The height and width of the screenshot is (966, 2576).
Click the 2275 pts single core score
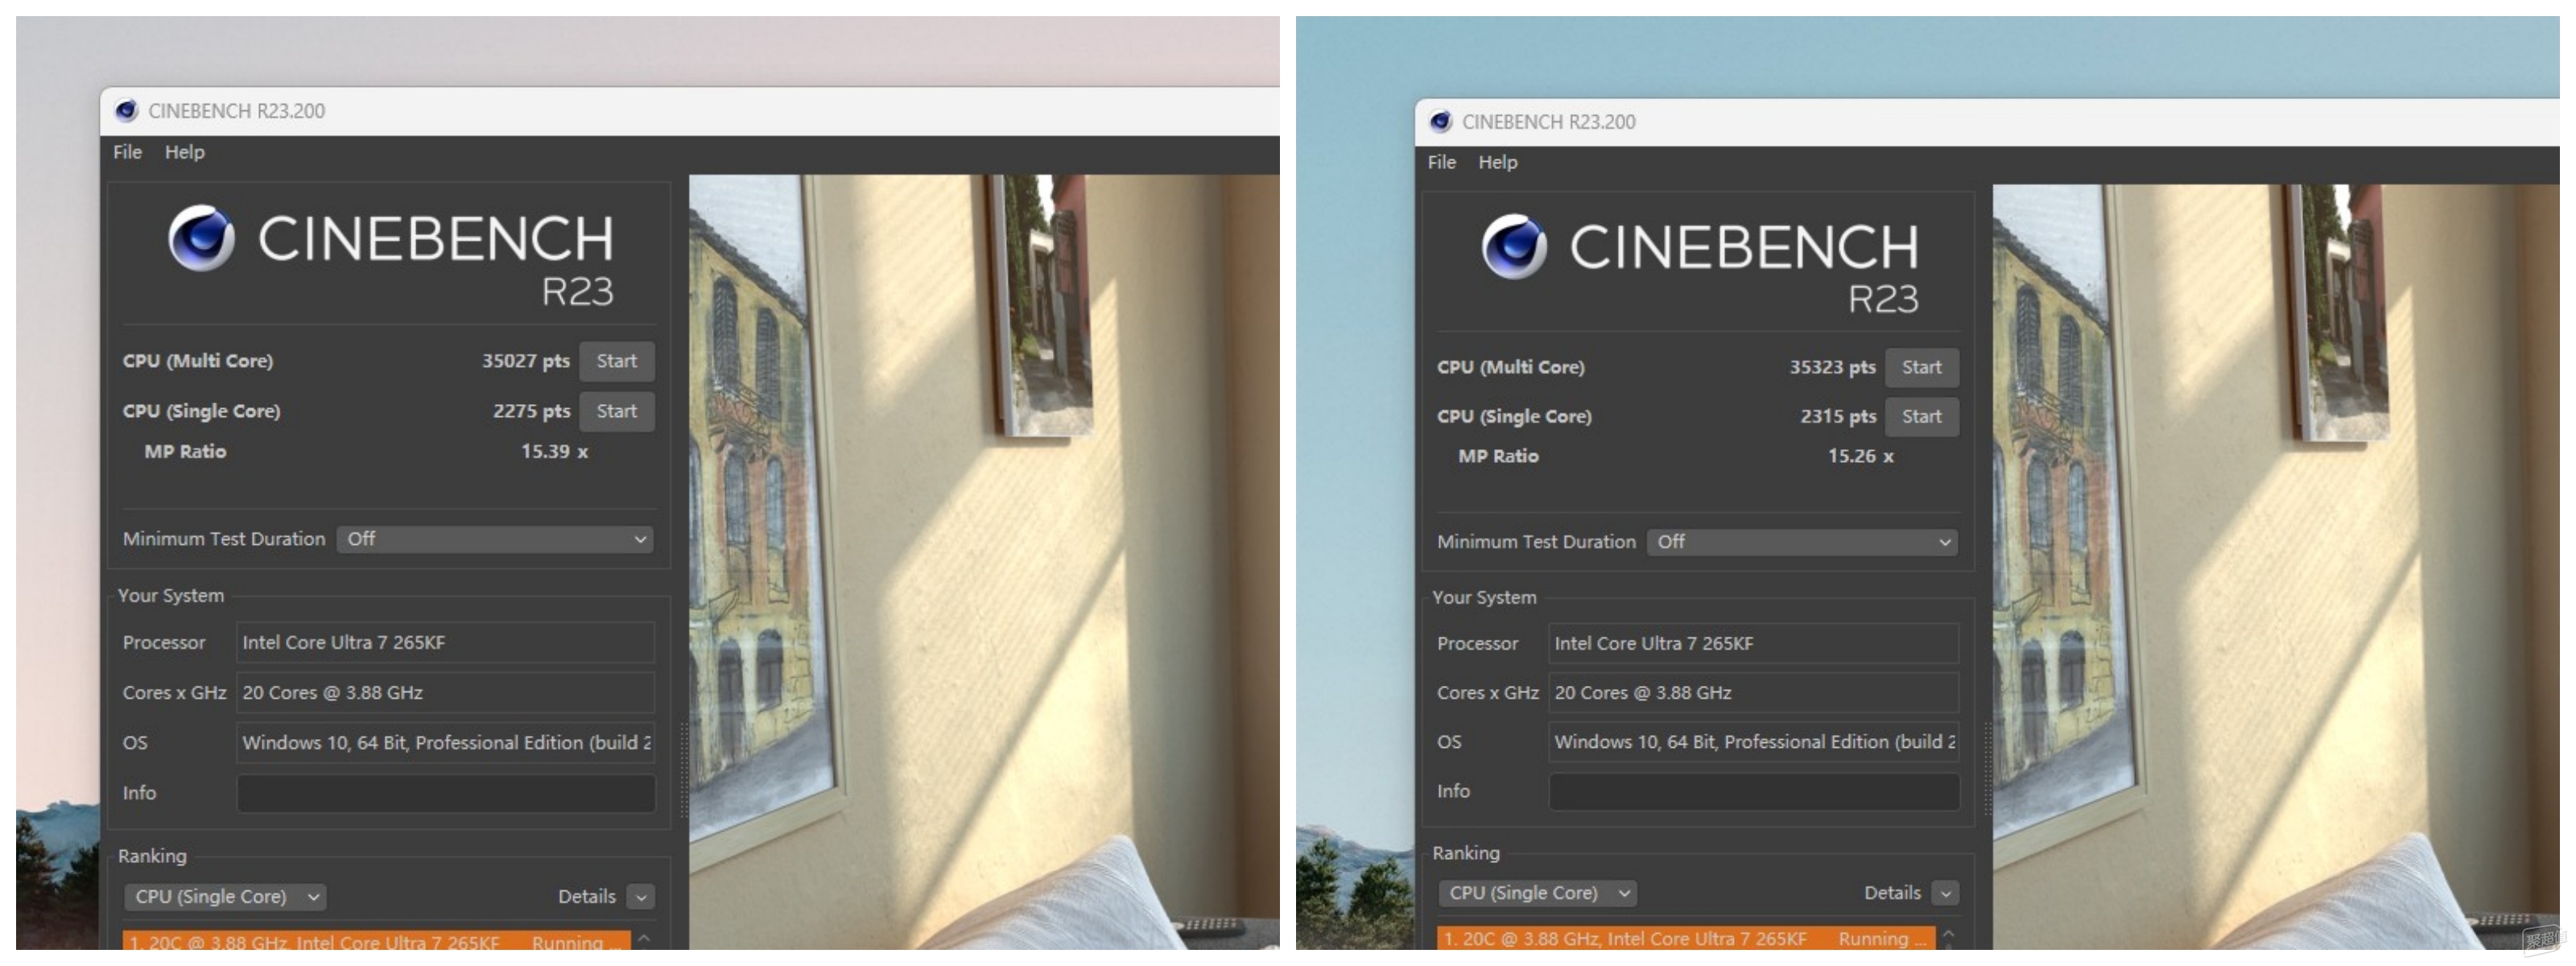click(x=532, y=411)
